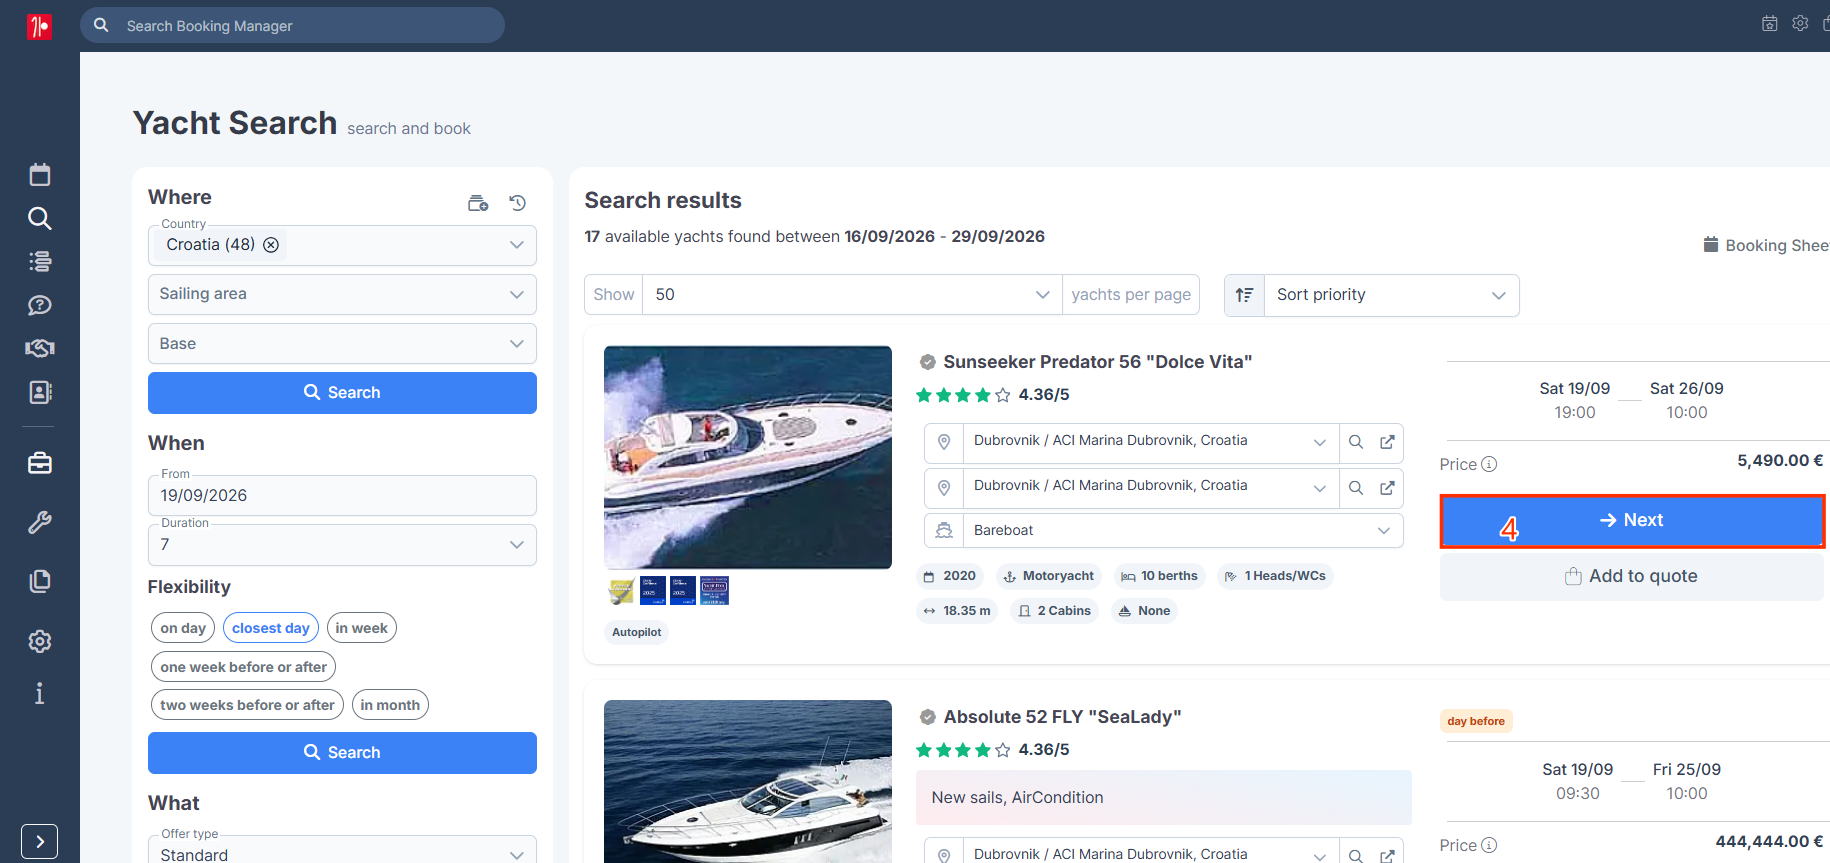Click the verified badge next to Dolce Vita
Viewport: 1830px width, 863px height.
click(x=928, y=362)
